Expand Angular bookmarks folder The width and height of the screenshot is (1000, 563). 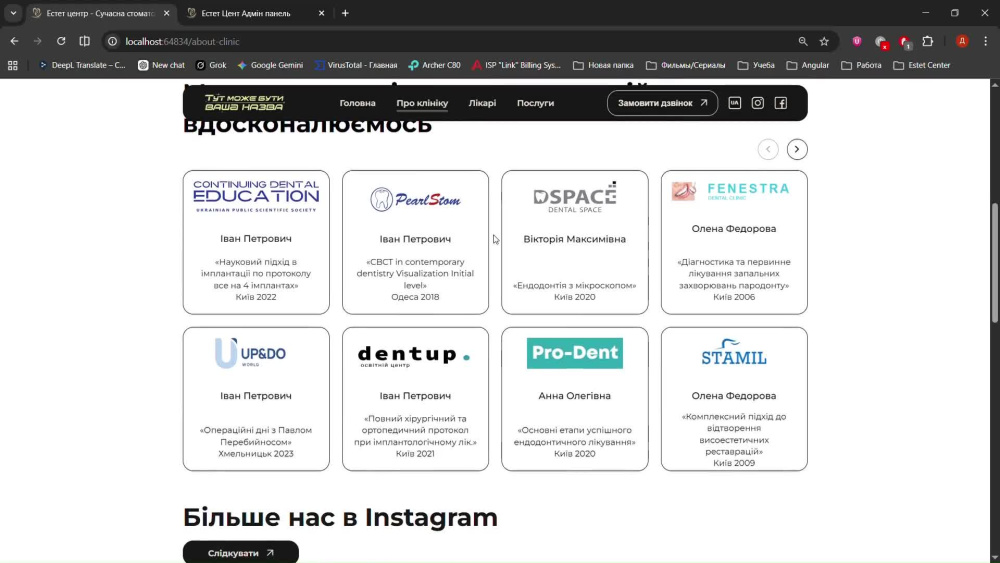[808, 65]
